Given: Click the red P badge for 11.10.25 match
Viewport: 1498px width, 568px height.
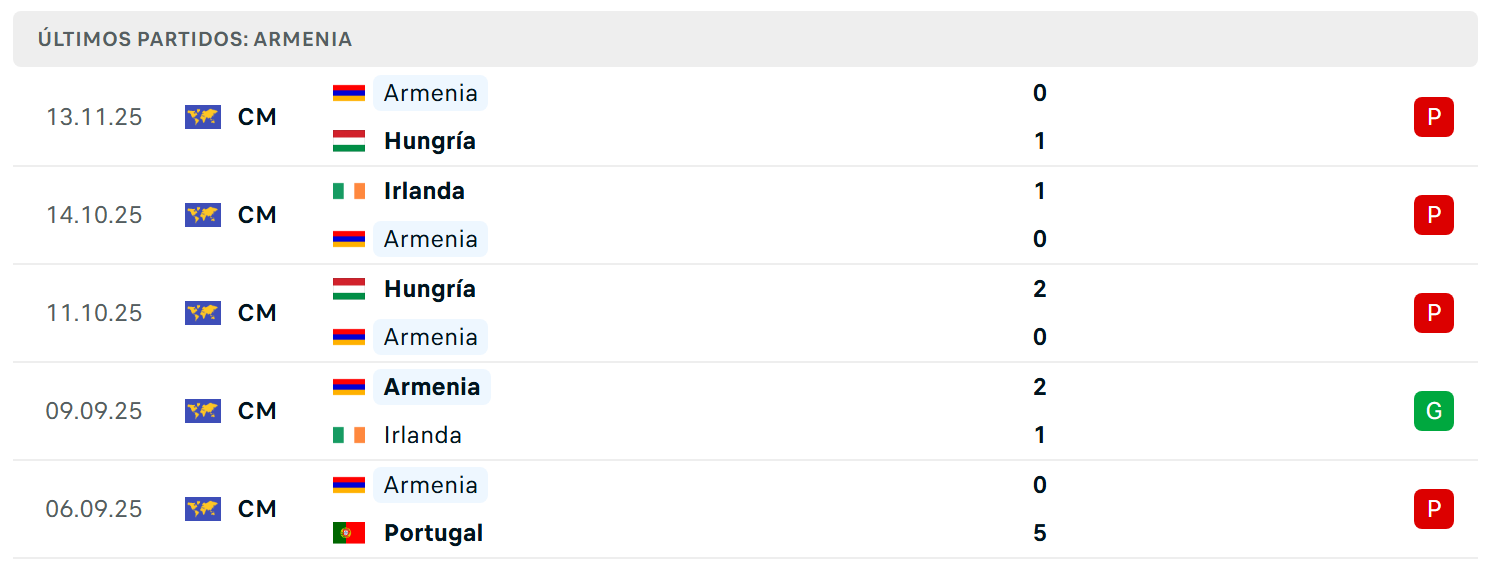Looking at the screenshot, I should (x=1433, y=313).
